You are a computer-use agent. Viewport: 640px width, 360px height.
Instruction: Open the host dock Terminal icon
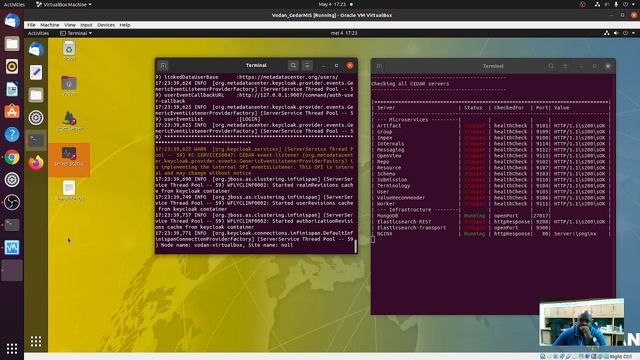point(11,225)
